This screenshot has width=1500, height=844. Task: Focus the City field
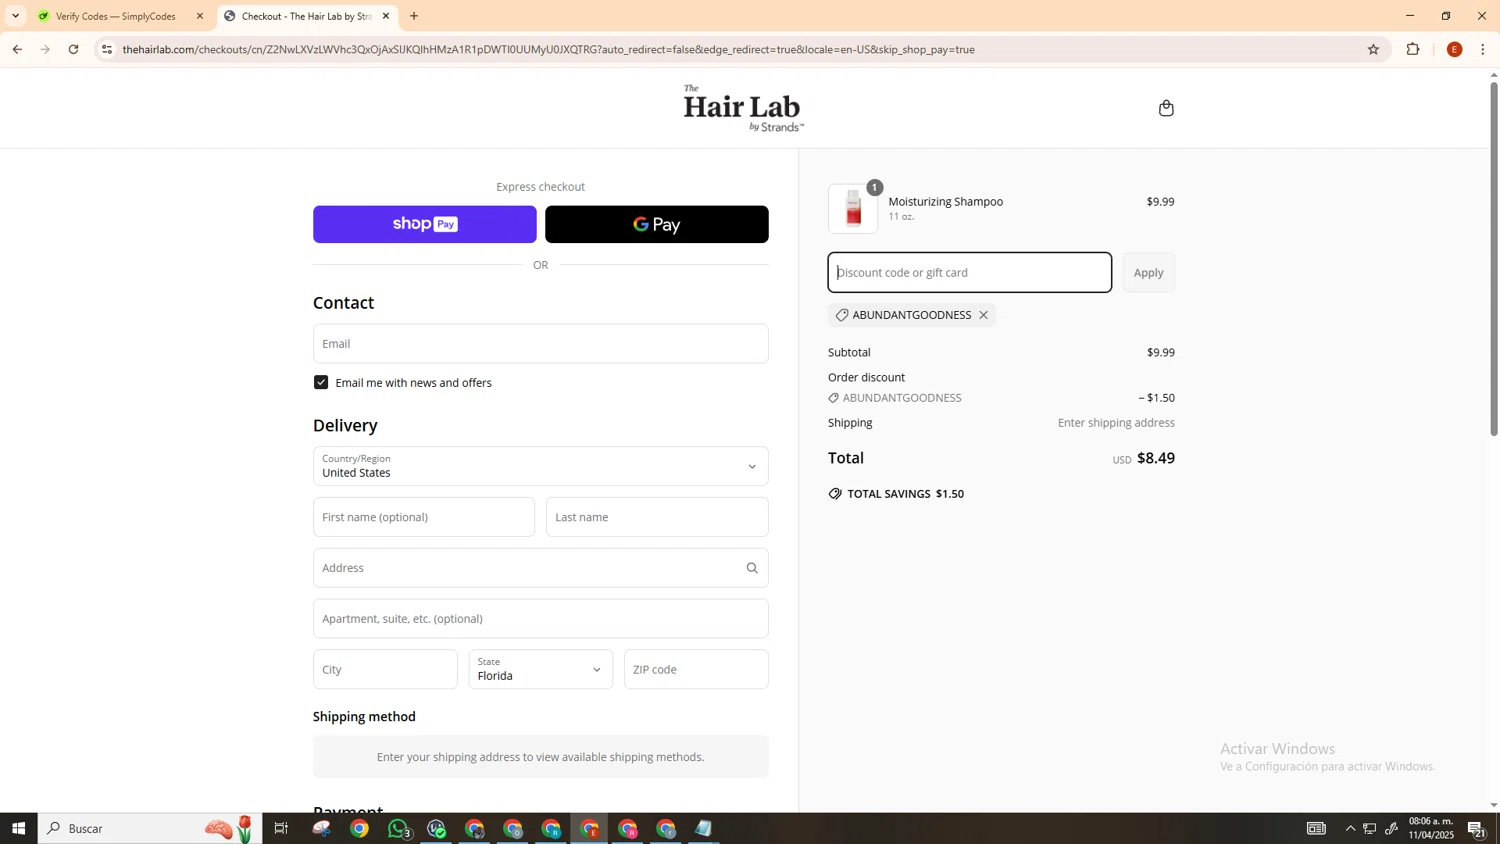pos(385,669)
